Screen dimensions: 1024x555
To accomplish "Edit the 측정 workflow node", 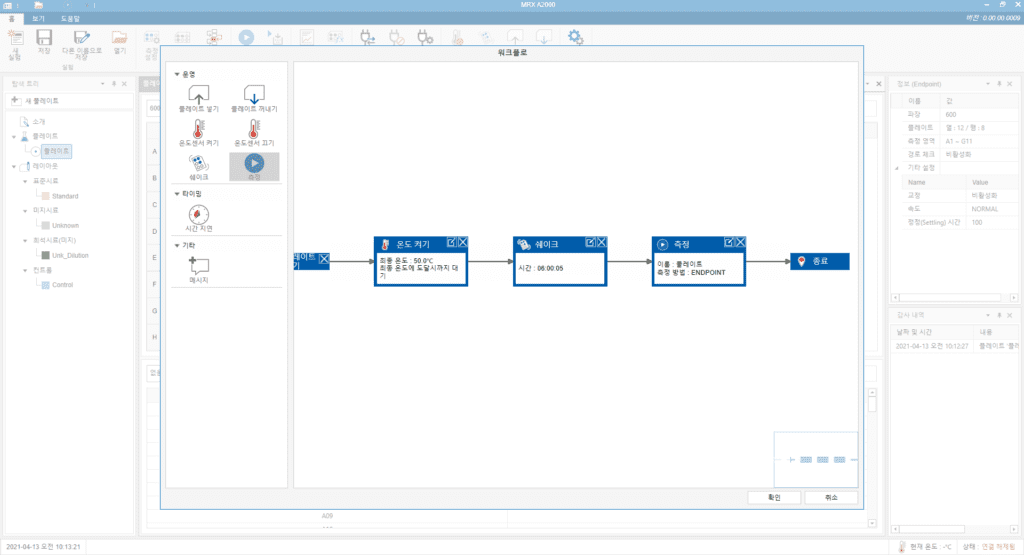I will pos(729,242).
